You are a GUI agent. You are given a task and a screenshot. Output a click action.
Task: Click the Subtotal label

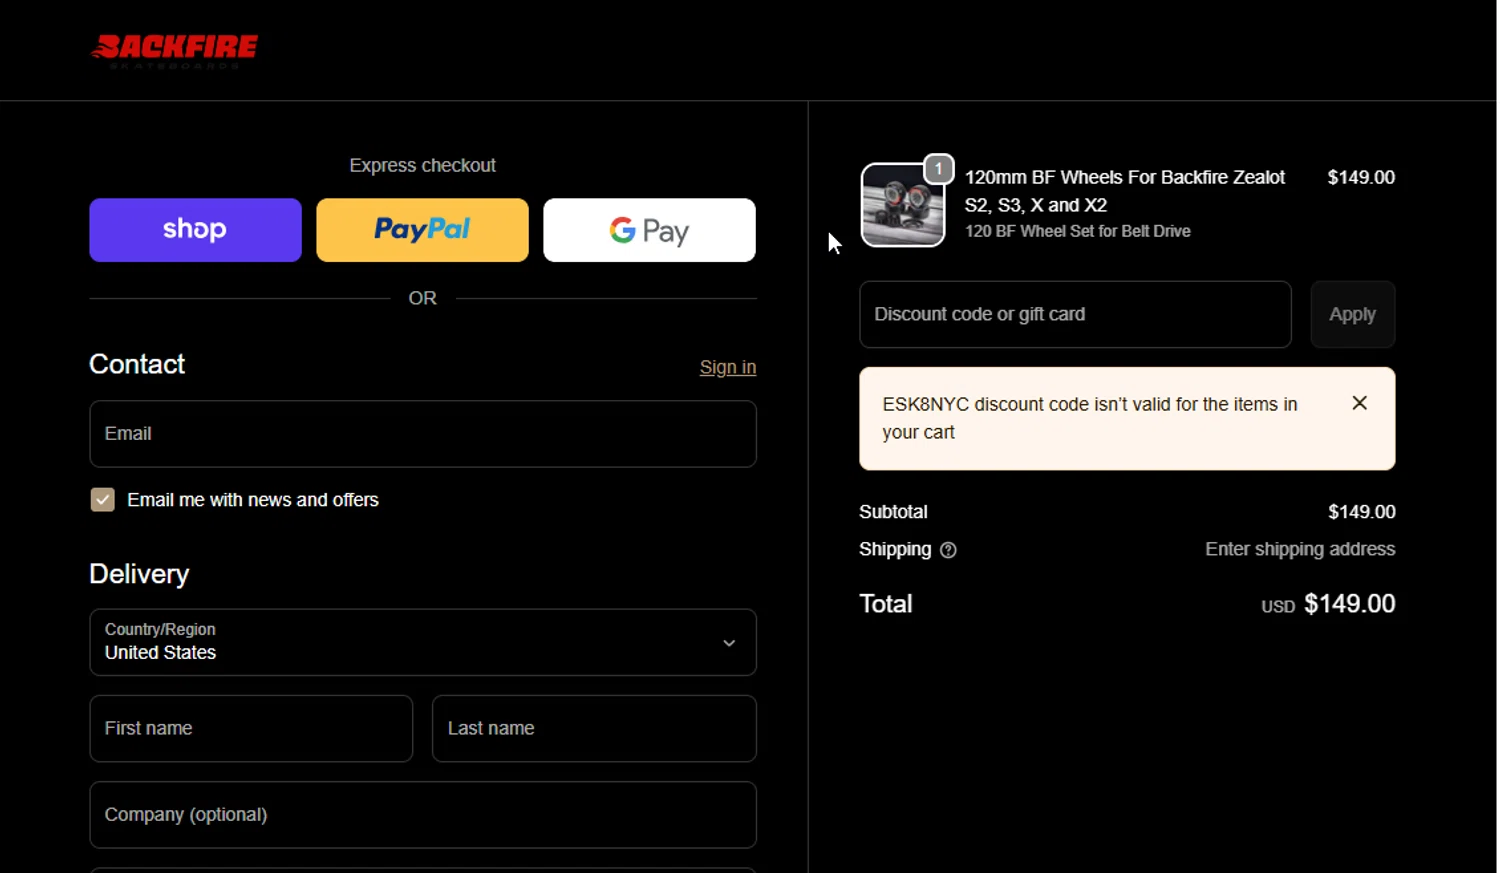[x=893, y=512]
